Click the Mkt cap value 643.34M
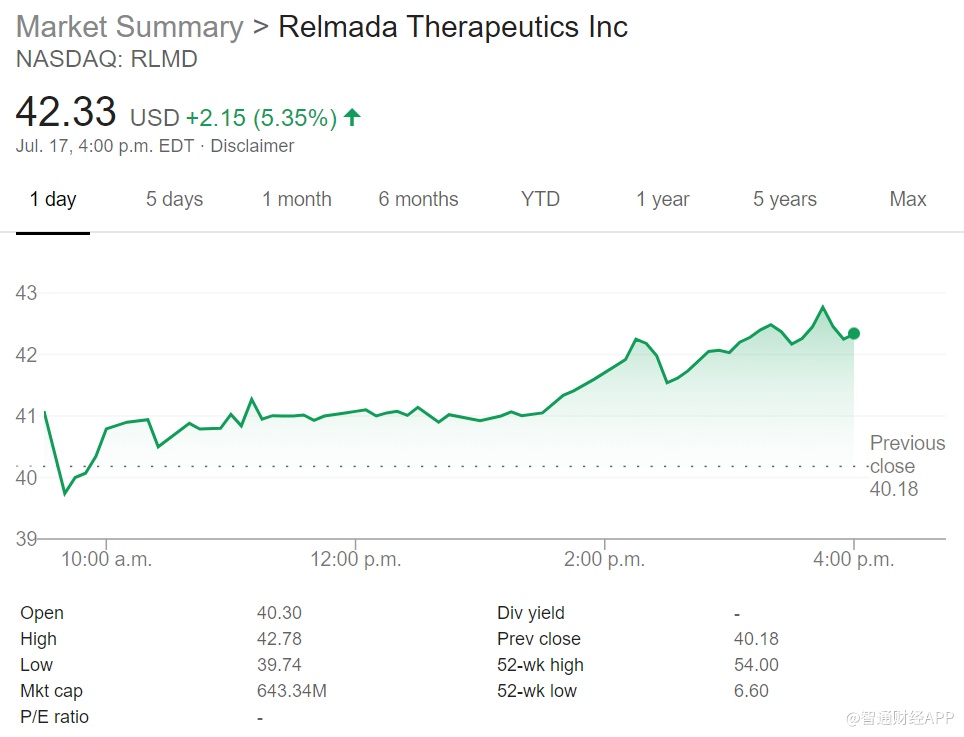This screenshot has height=737, width=964. point(292,691)
